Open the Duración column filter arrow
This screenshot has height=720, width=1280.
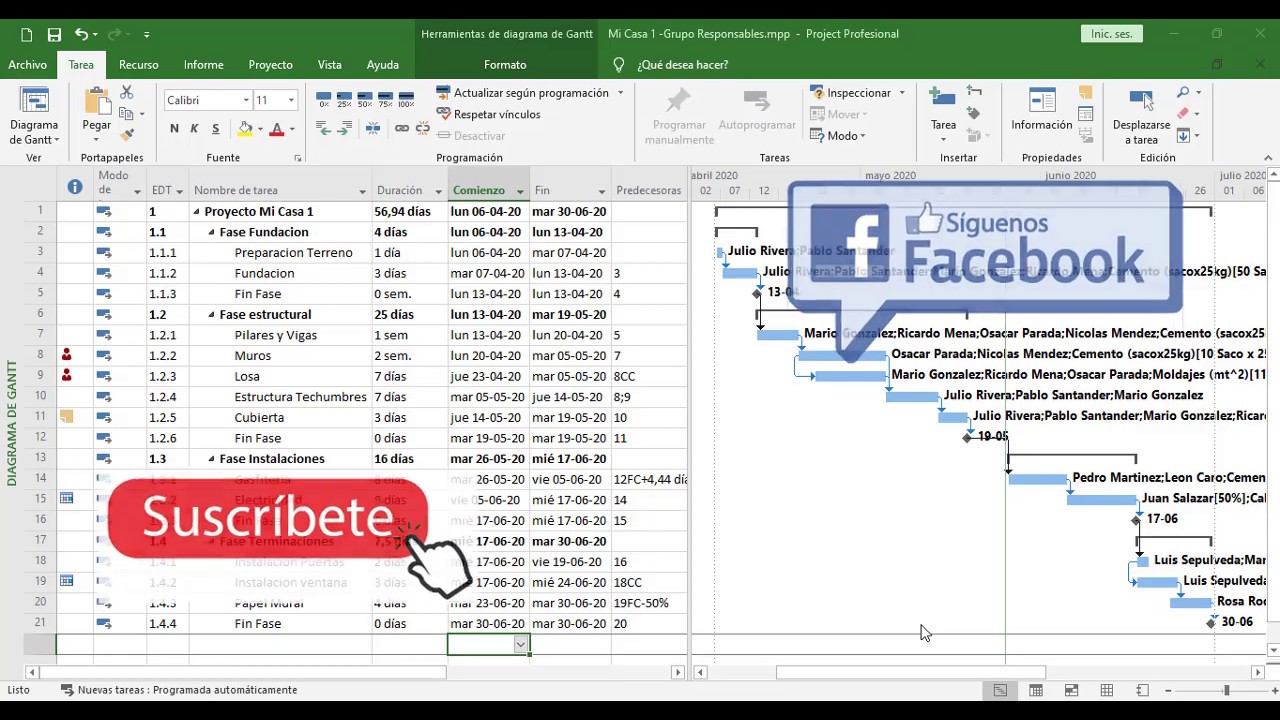point(438,191)
